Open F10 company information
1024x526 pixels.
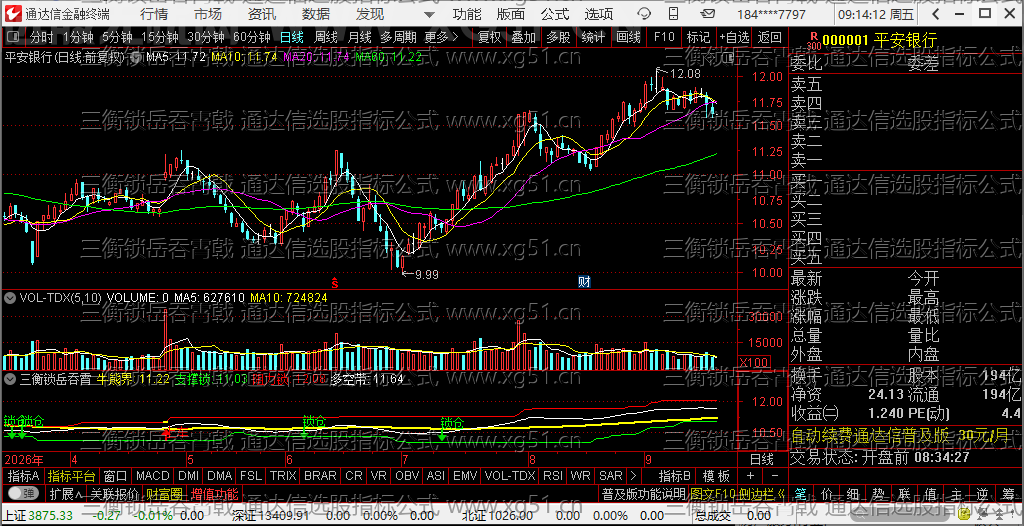point(664,37)
